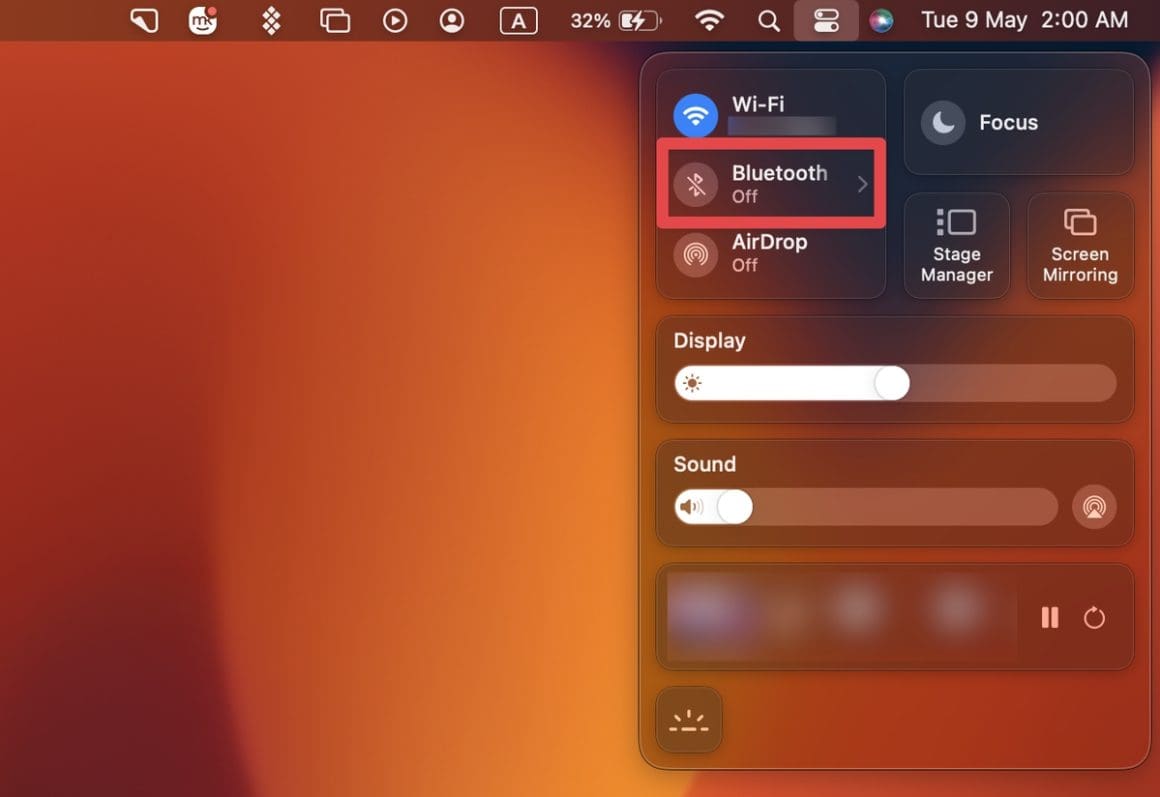The height and width of the screenshot is (797, 1160).
Task: Open Control Center from the menu bar
Action: (x=826, y=20)
